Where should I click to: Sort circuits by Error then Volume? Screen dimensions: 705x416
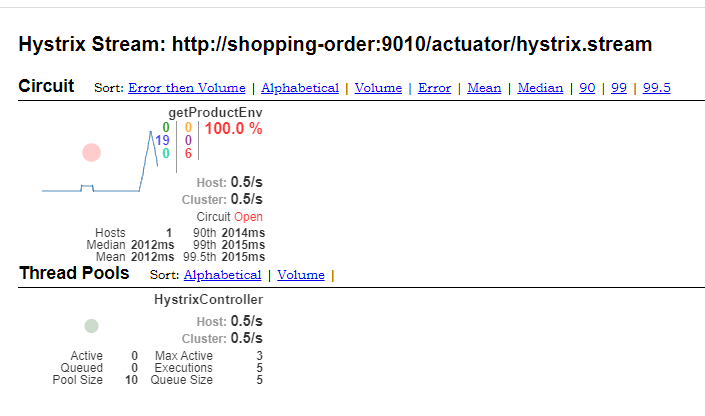pyautogui.click(x=187, y=88)
